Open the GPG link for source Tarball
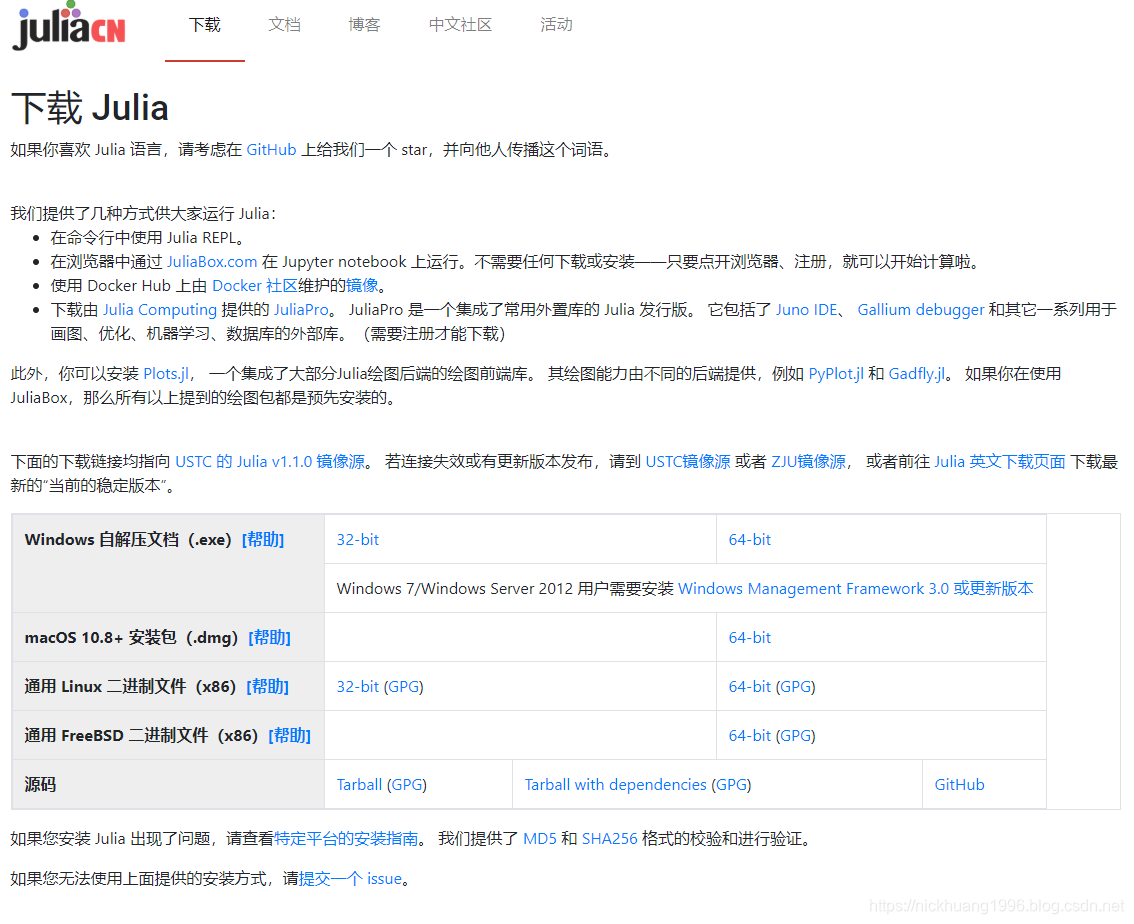The image size is (1134, 924). 406,785
